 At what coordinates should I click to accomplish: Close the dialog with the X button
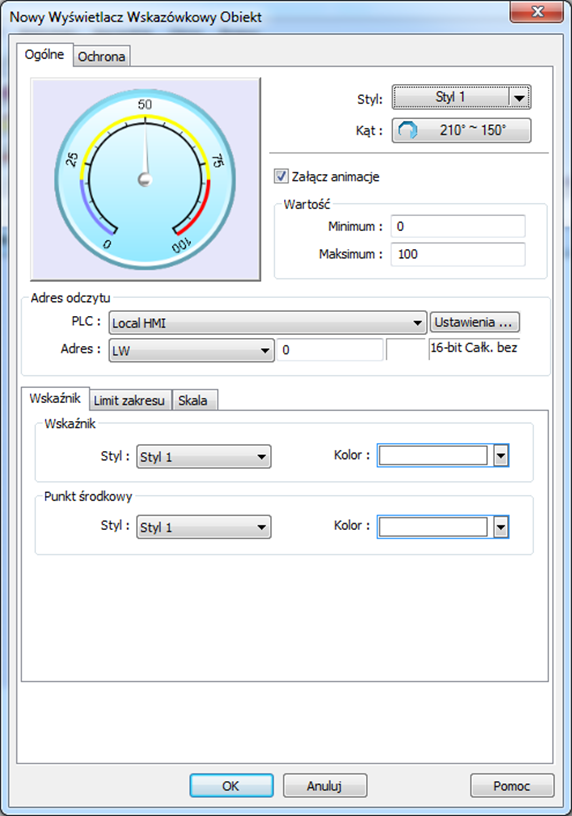tap(537, 11)
